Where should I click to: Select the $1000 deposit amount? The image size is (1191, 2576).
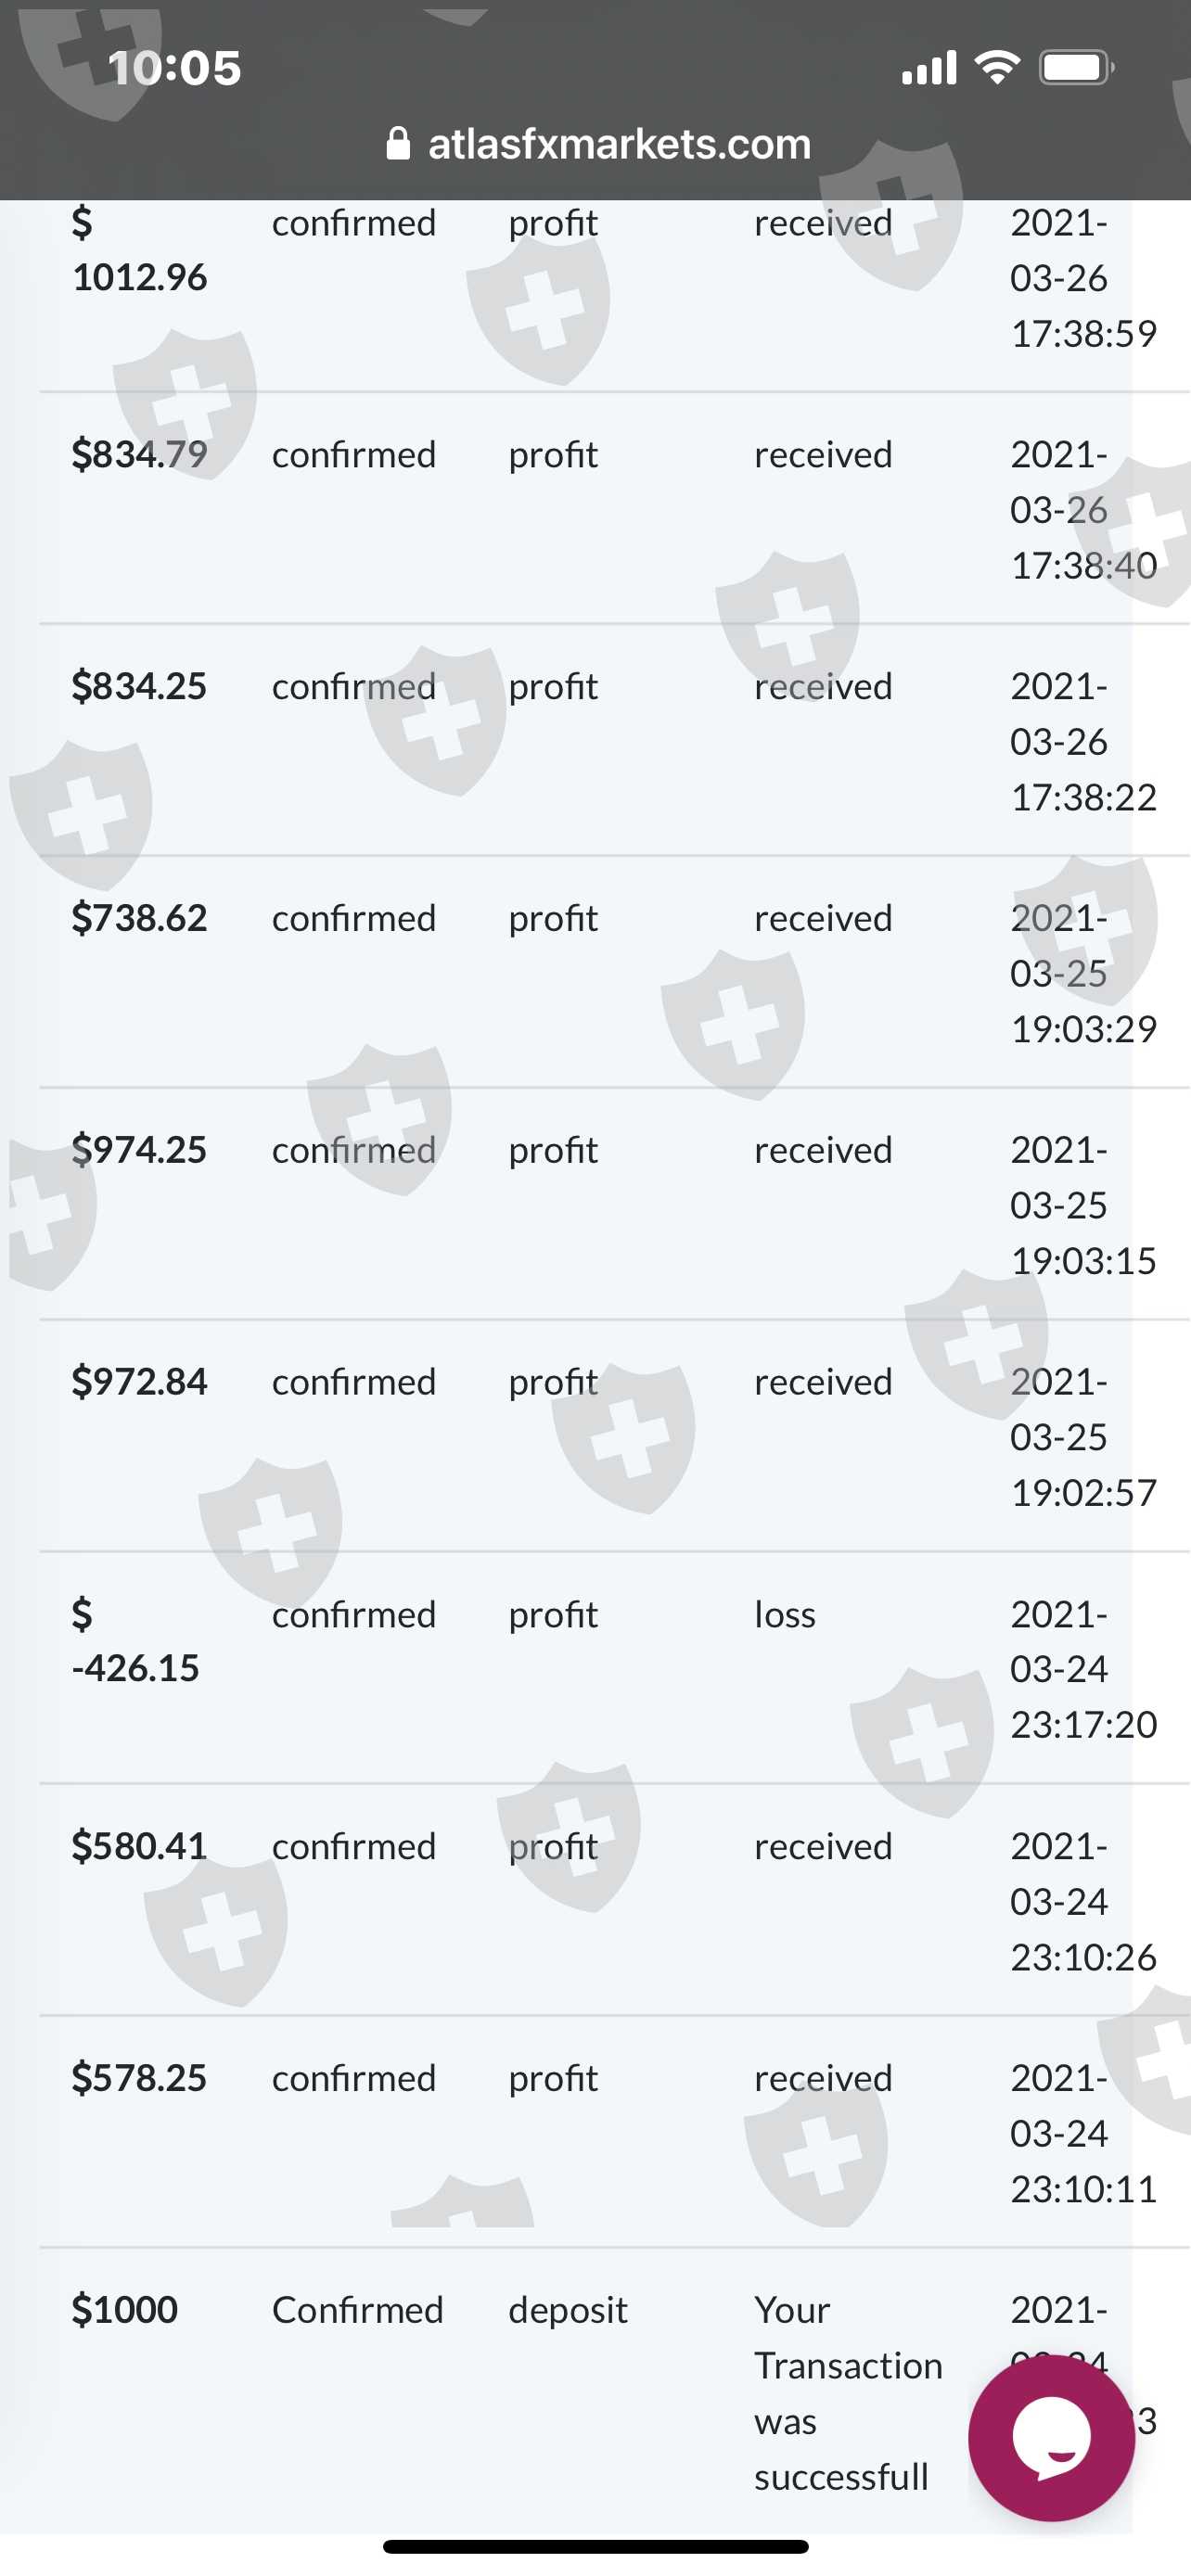click(x=125, y=2310)
